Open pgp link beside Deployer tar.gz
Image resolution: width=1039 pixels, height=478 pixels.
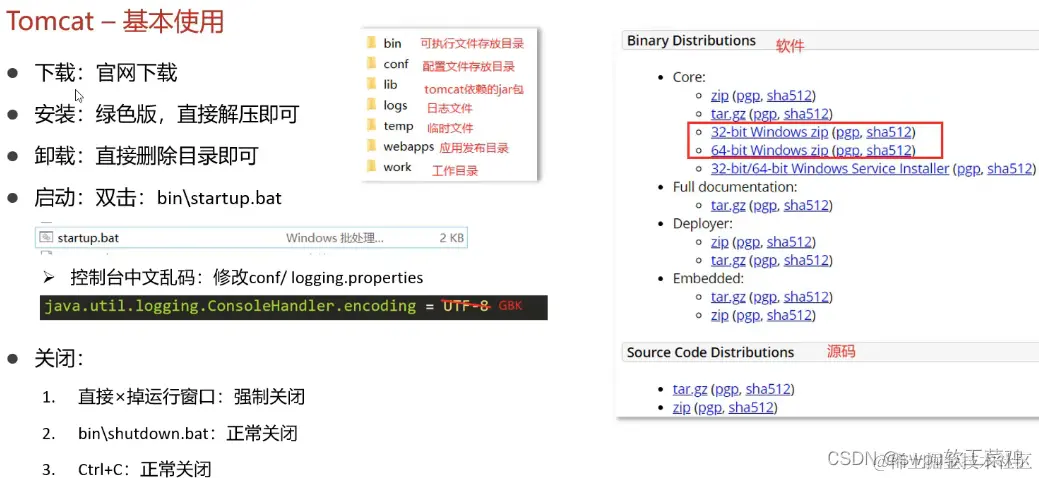click(x=765, y=261)
